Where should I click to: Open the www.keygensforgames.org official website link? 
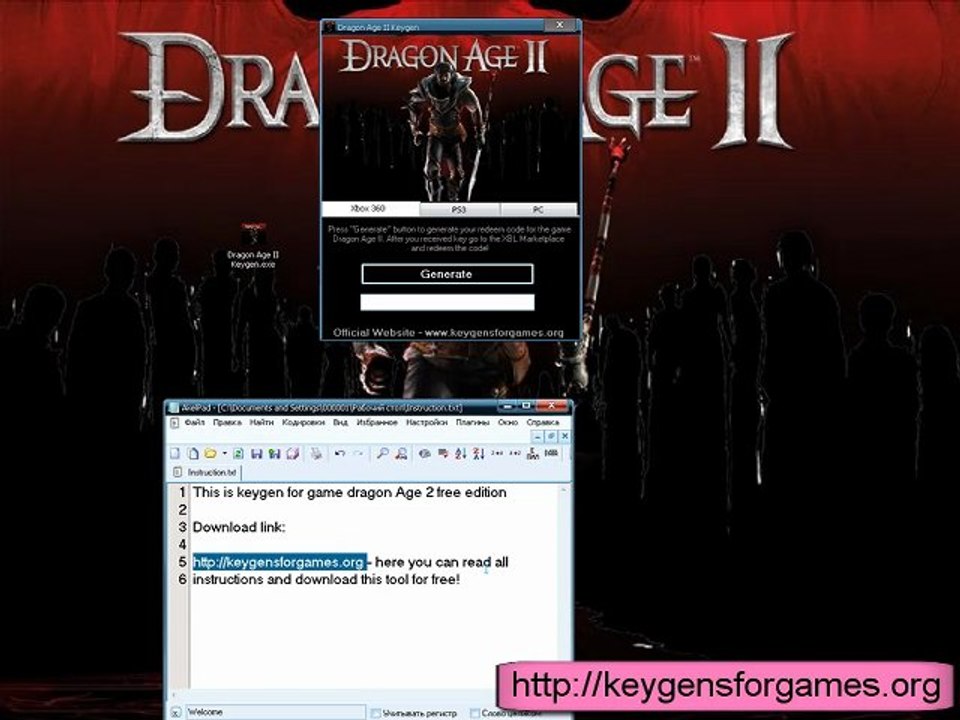click(x=494, y=332)
